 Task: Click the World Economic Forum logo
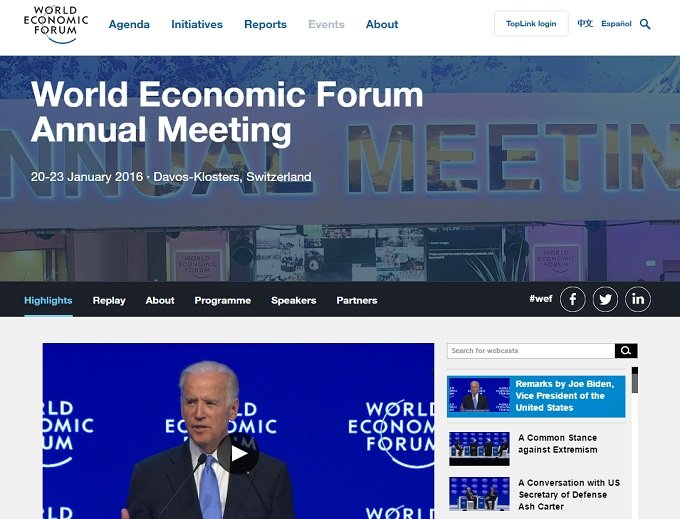point(56,25)
